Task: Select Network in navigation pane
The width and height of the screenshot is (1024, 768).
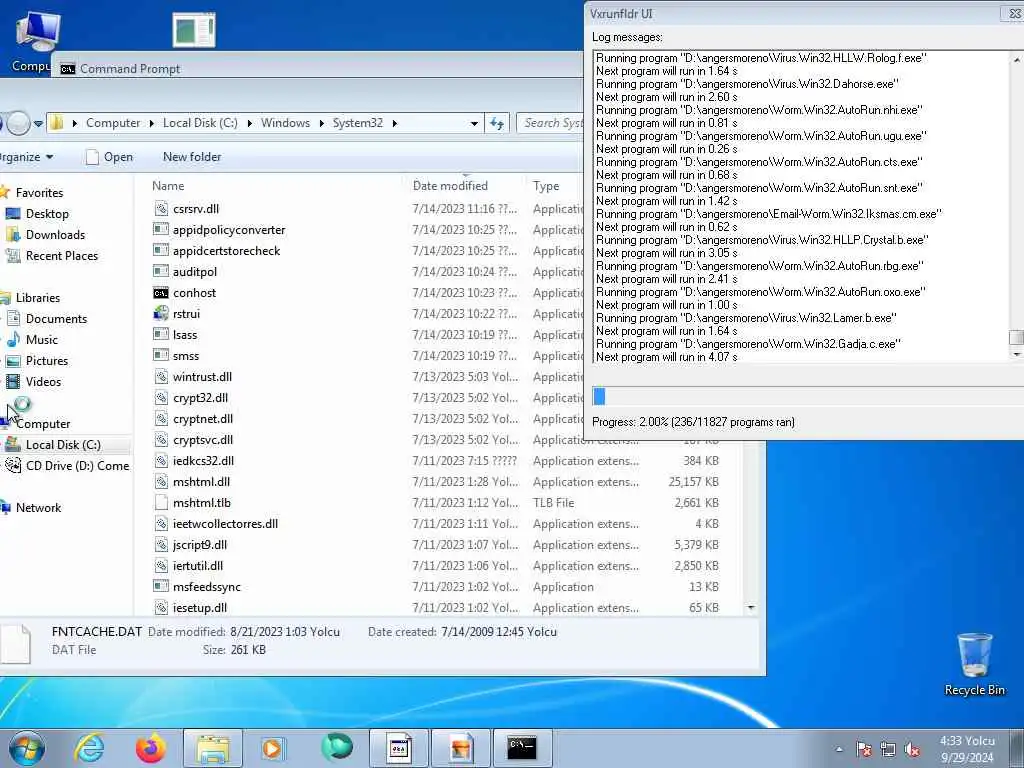Action: [39, 507]
